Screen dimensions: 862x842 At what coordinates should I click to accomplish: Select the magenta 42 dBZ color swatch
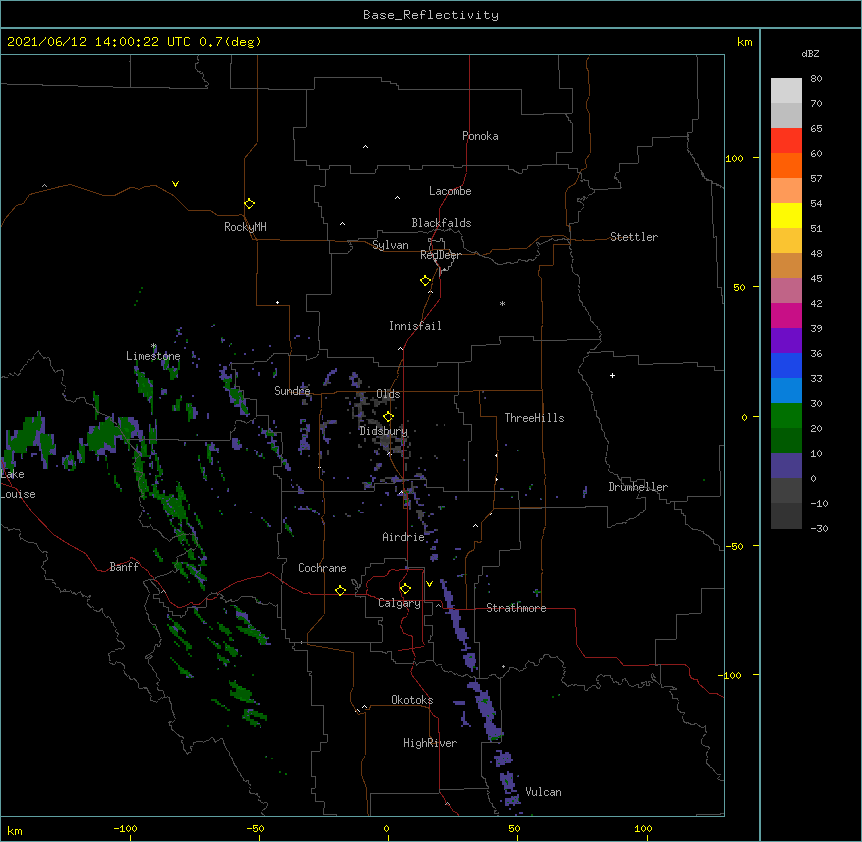point(786,315)
